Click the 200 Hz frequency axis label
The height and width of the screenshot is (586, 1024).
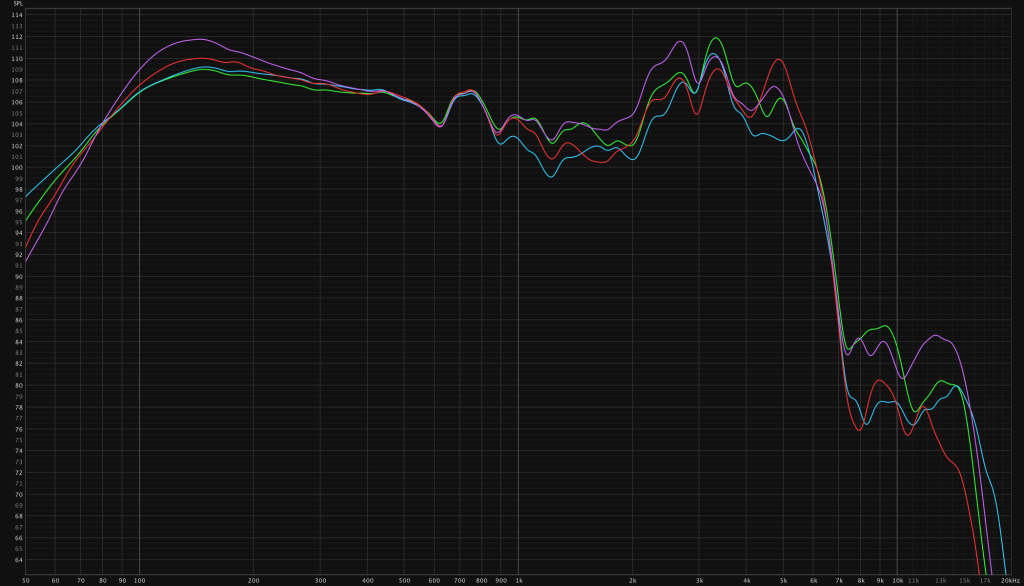pos(253,580)
